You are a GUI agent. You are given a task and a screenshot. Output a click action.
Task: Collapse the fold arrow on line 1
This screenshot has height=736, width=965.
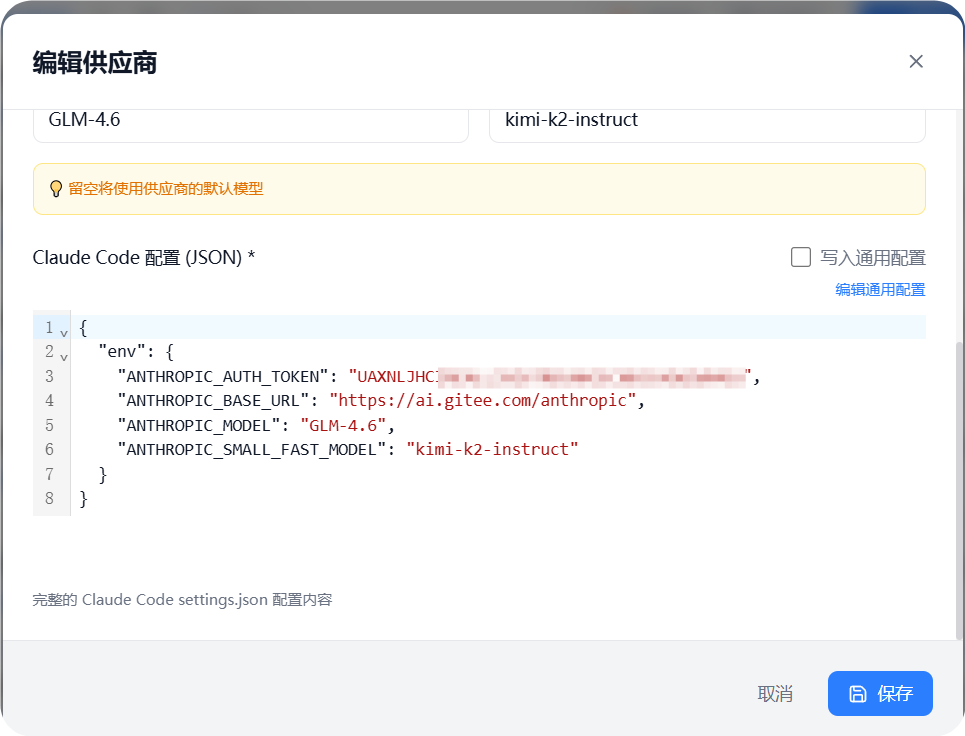click(x=64, y=333)
